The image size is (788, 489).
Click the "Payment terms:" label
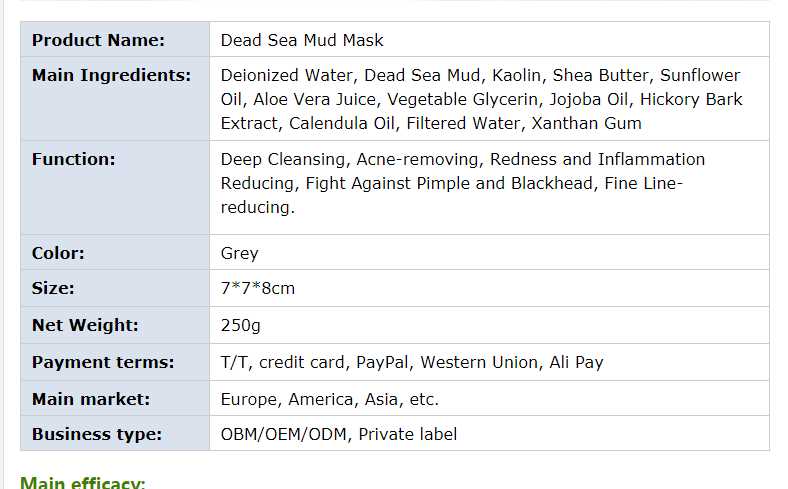[x=102, y=362]
